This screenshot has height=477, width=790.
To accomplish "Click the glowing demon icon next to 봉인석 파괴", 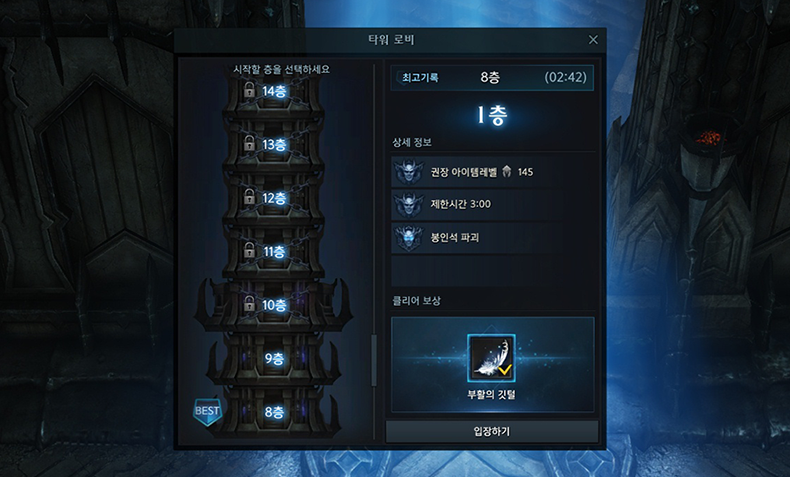I will 409,237.
